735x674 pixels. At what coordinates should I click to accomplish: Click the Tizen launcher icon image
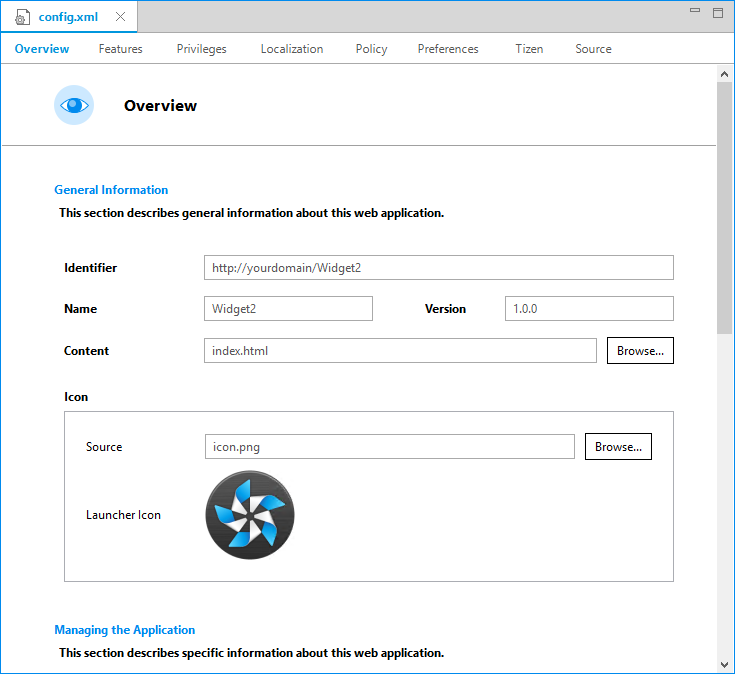click(250, 515)
